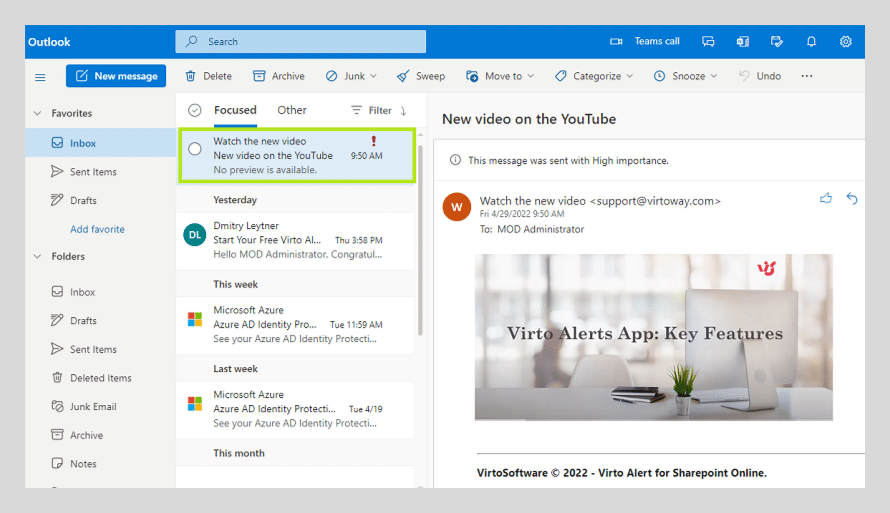The image size is (890, 513).
Task: Click the This month group header
Action: 239,453
